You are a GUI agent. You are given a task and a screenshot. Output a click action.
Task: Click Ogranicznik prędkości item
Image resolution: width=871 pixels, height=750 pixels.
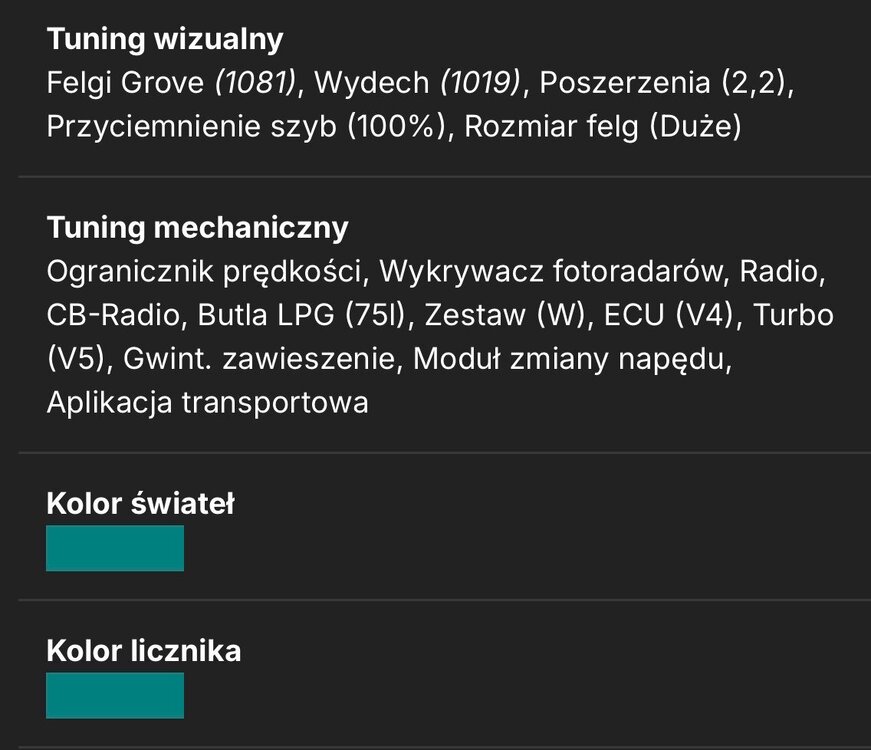click(x=204, y=272)
